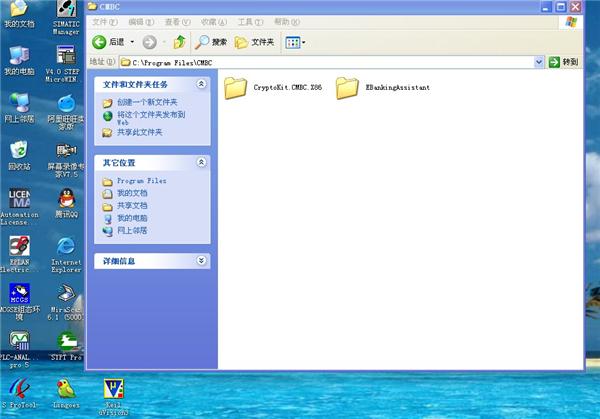Open the 帮助(H) menu
This screenshot has height=419, width=600.
click(x=287, y=22)
